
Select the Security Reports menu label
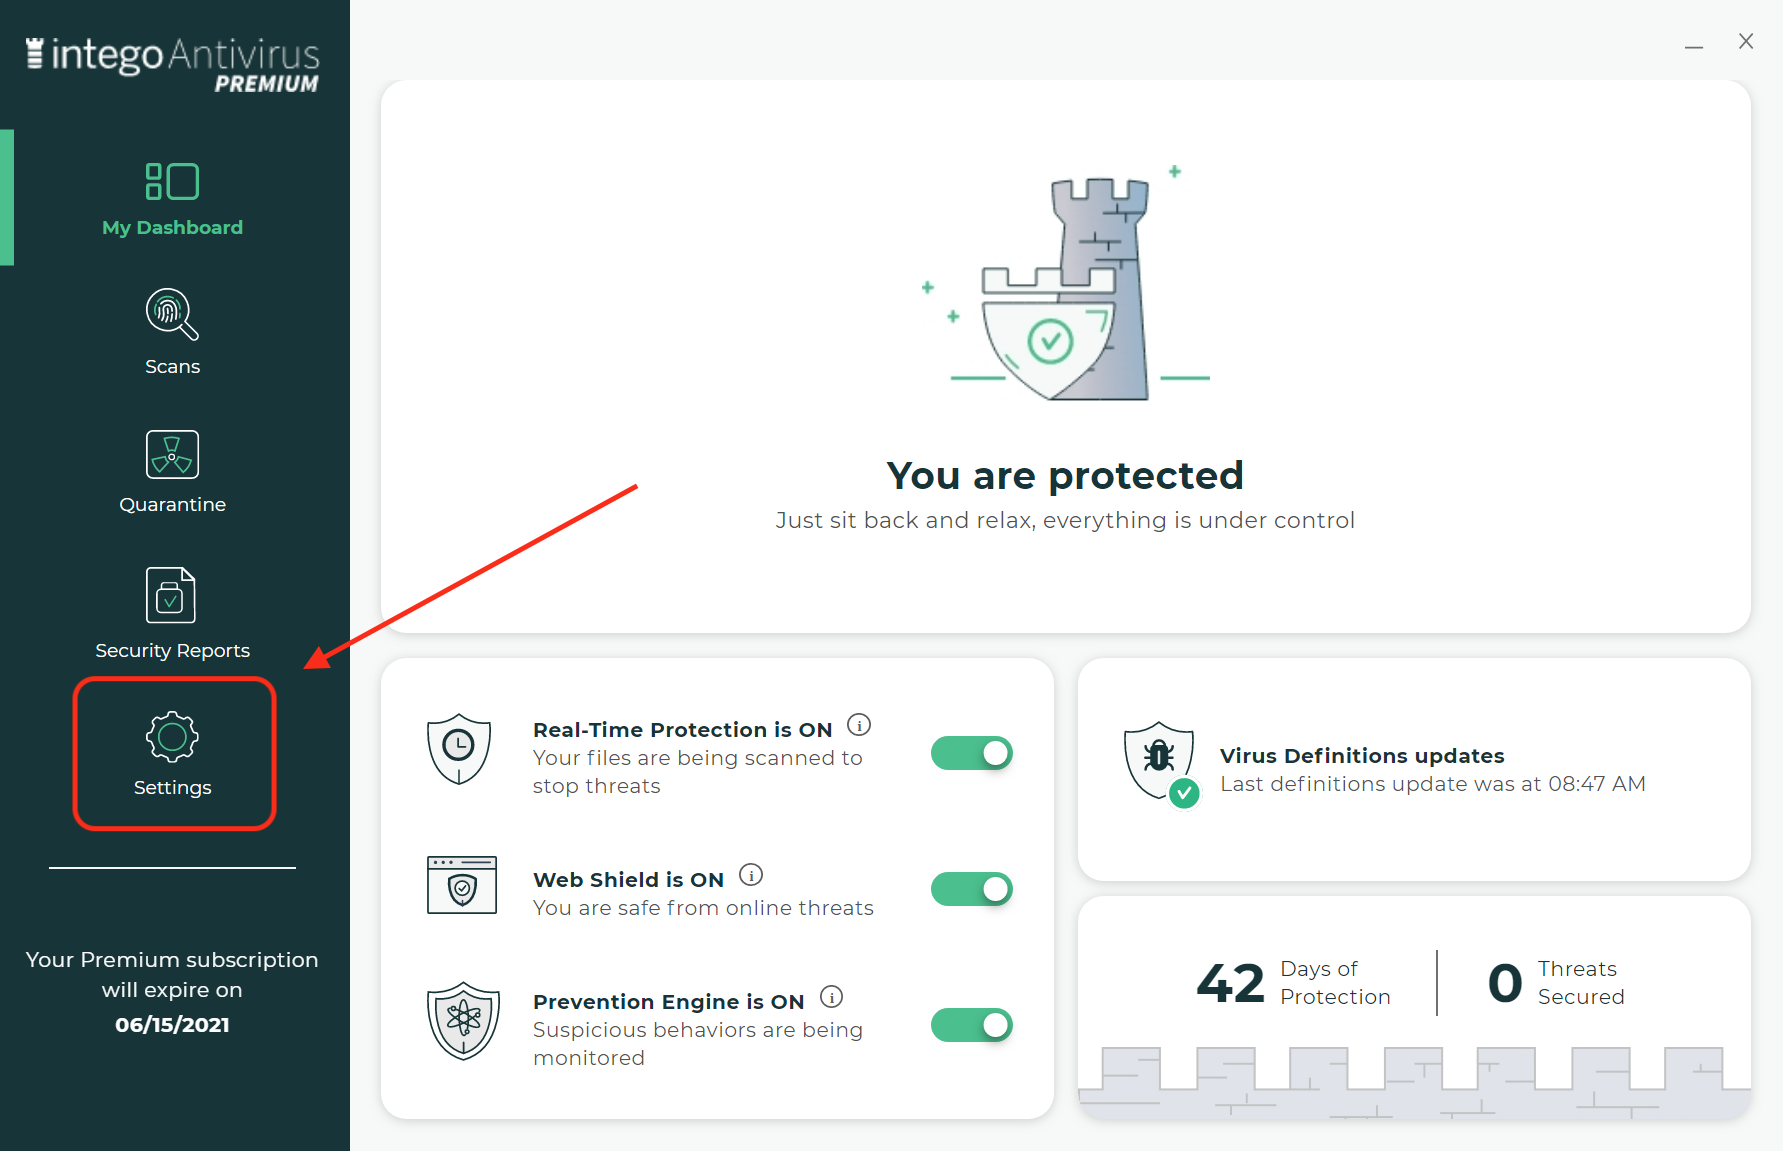pyautogui.click(x=172, y=651)
